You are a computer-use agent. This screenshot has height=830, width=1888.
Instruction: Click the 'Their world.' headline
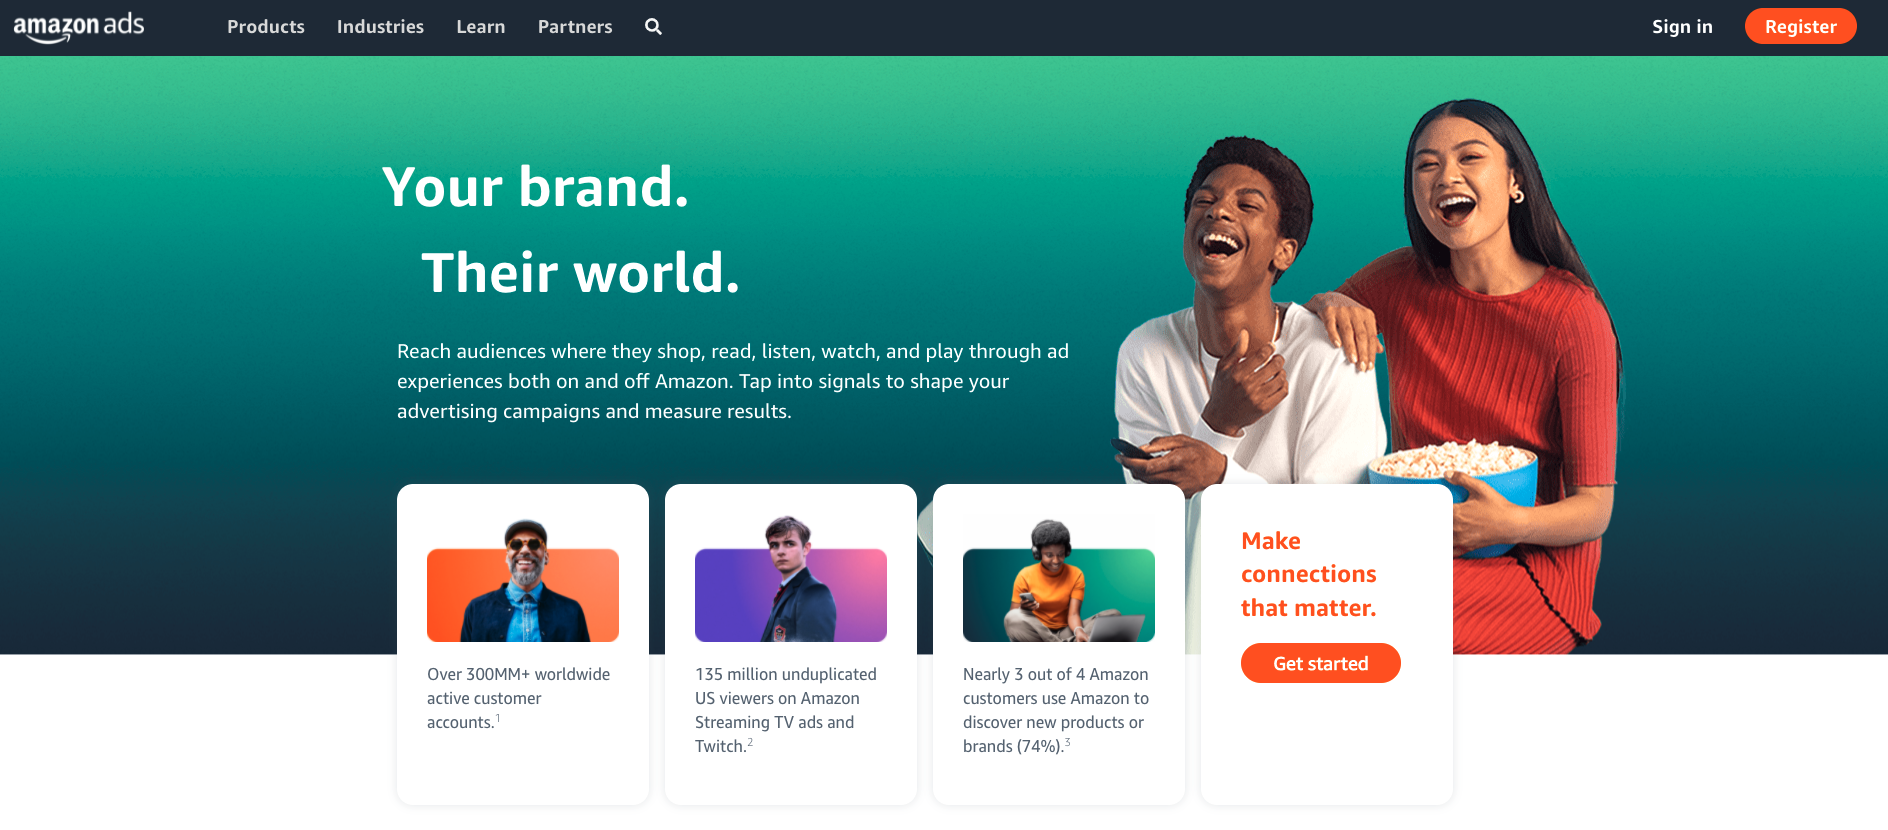(x=581, y=272)
